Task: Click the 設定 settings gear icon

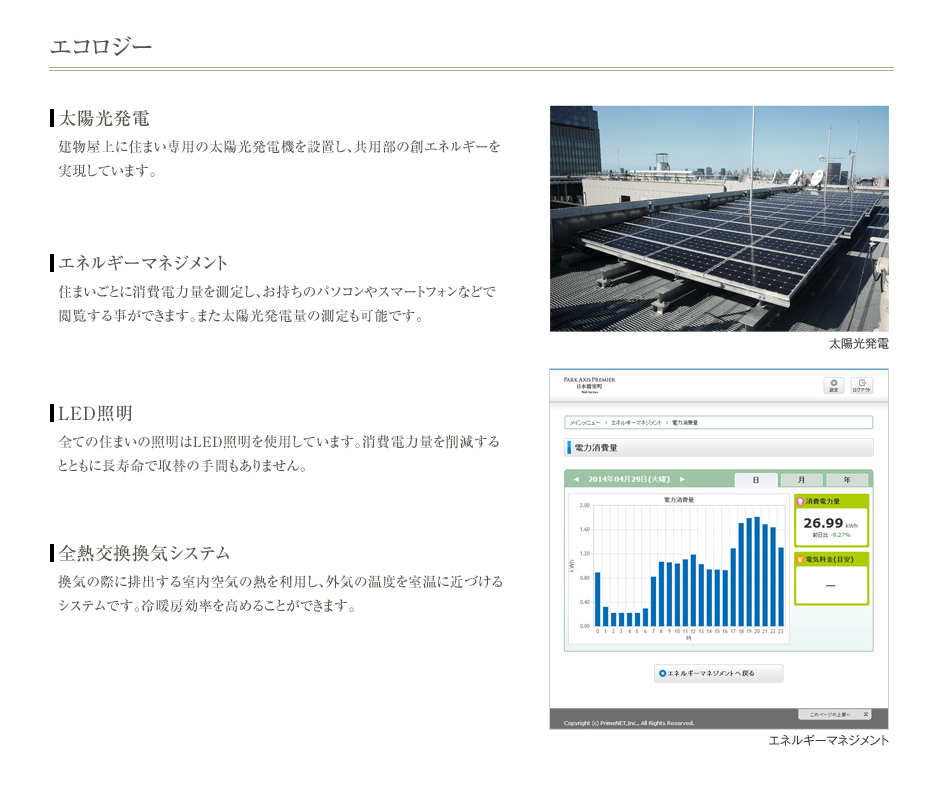Action: (x=833, y=385)
